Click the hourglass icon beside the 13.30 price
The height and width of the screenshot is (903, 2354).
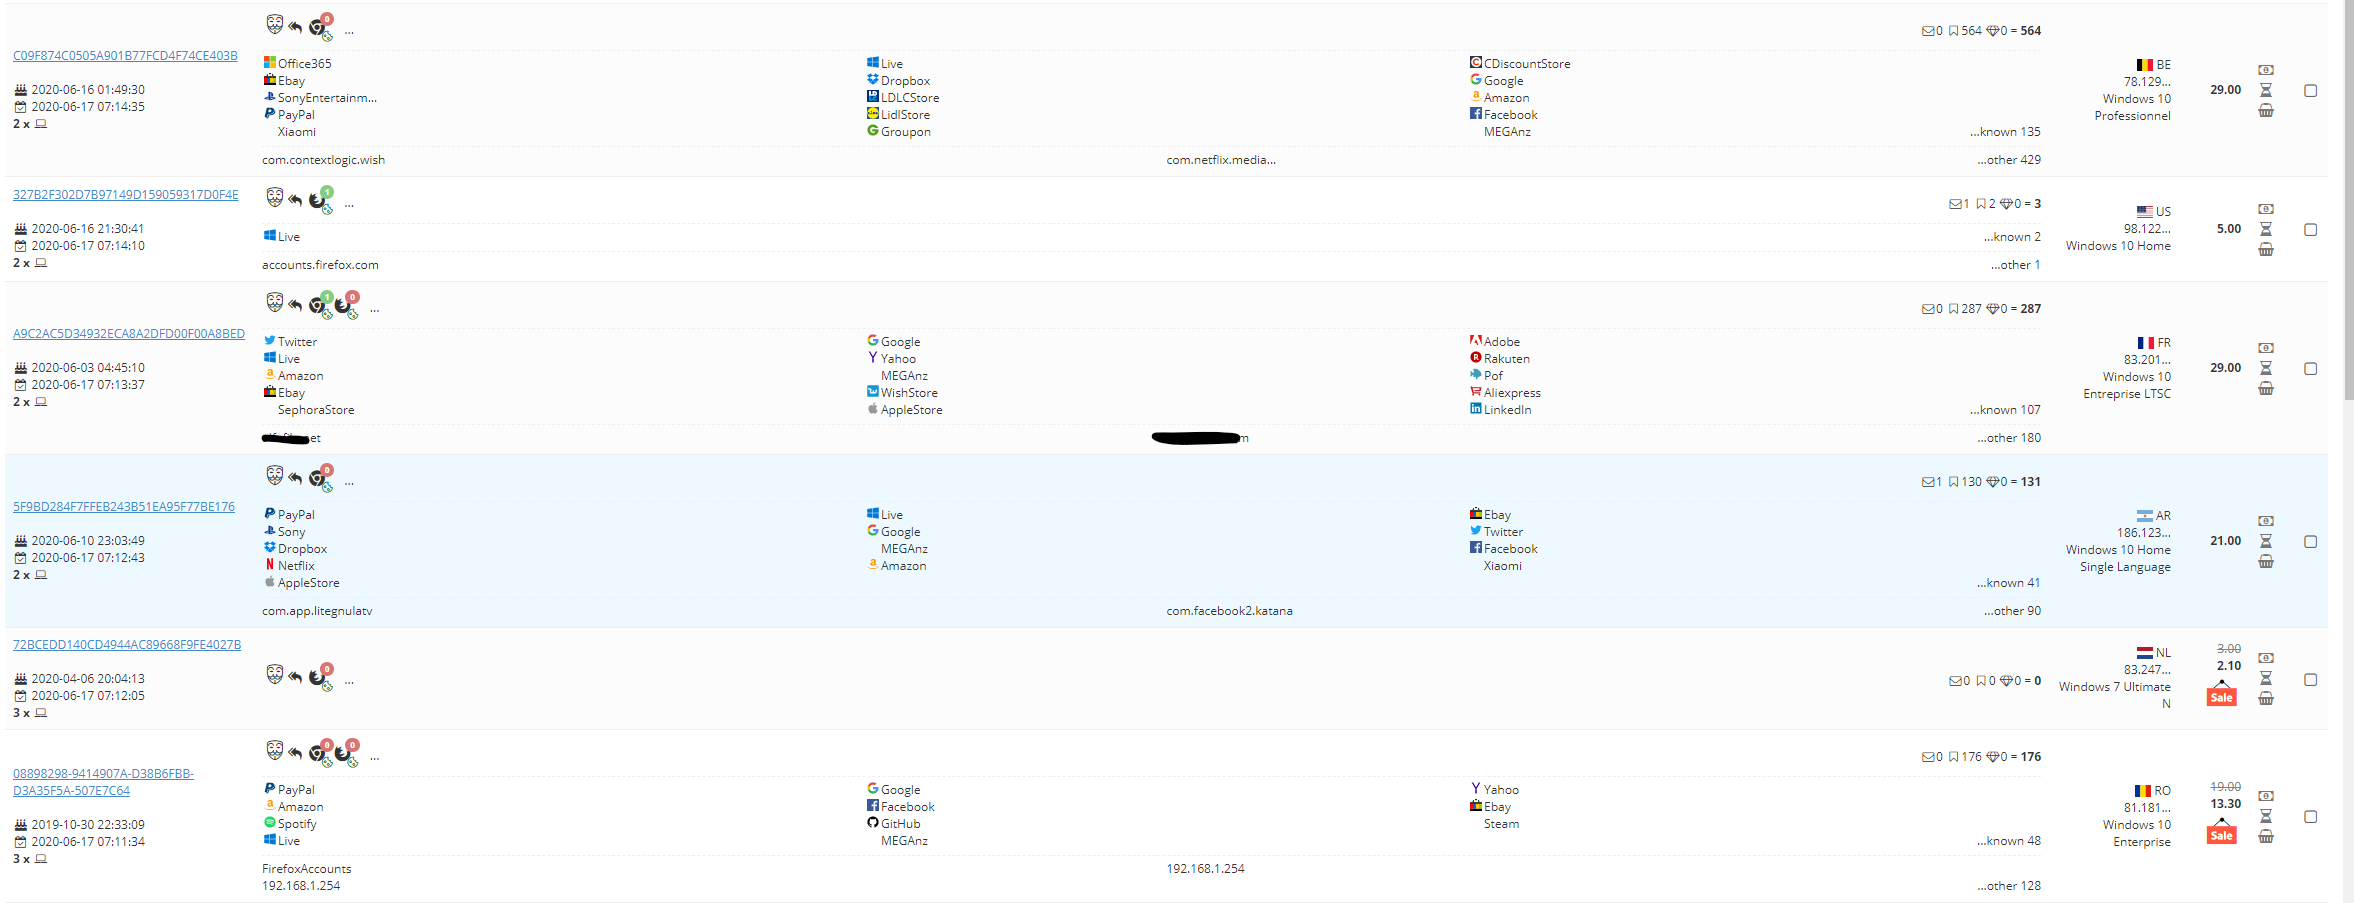pyautogui.click(x=2266, y=816)
